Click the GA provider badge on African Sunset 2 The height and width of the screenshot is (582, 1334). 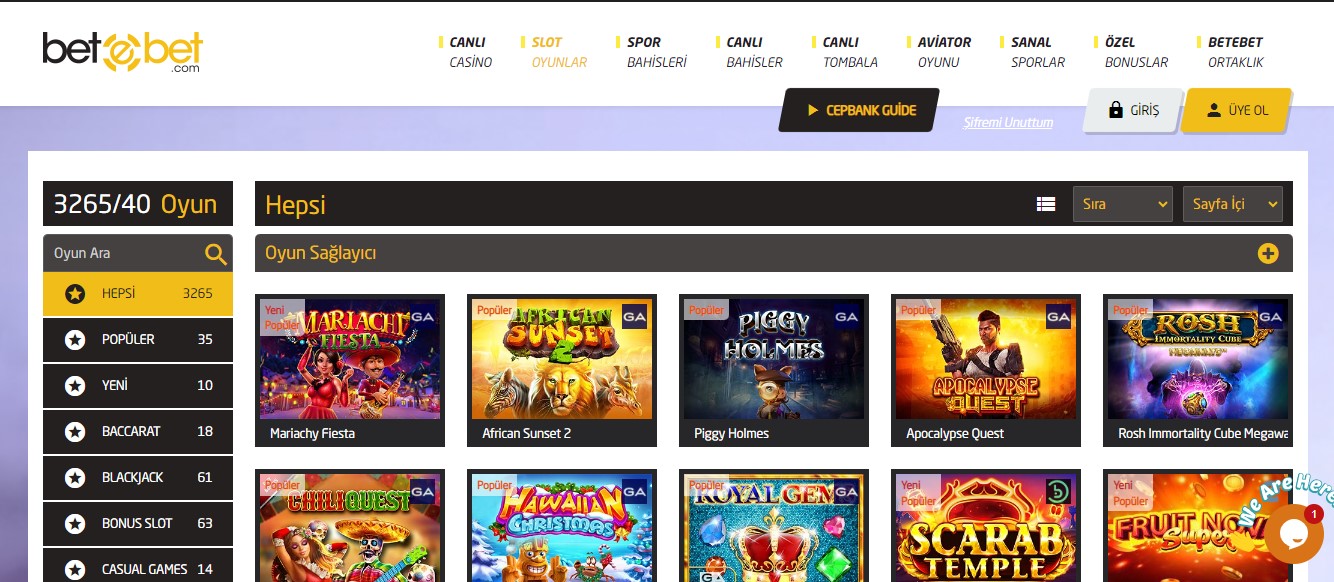pyautogui.click(x=634, y=316)
